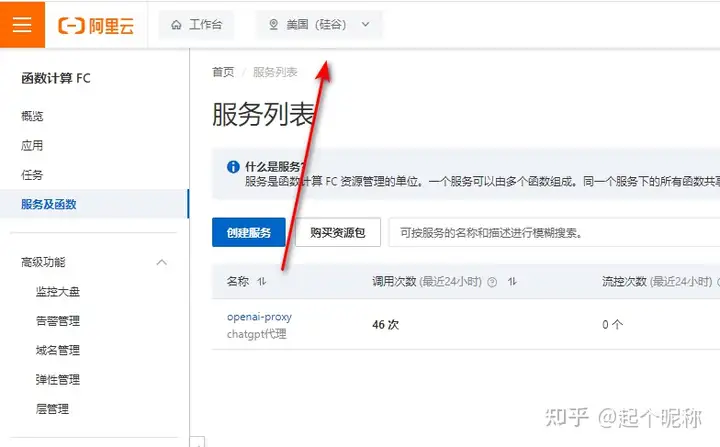
Task: Click the 创建服务 button
Action: (x=249, y=232)
